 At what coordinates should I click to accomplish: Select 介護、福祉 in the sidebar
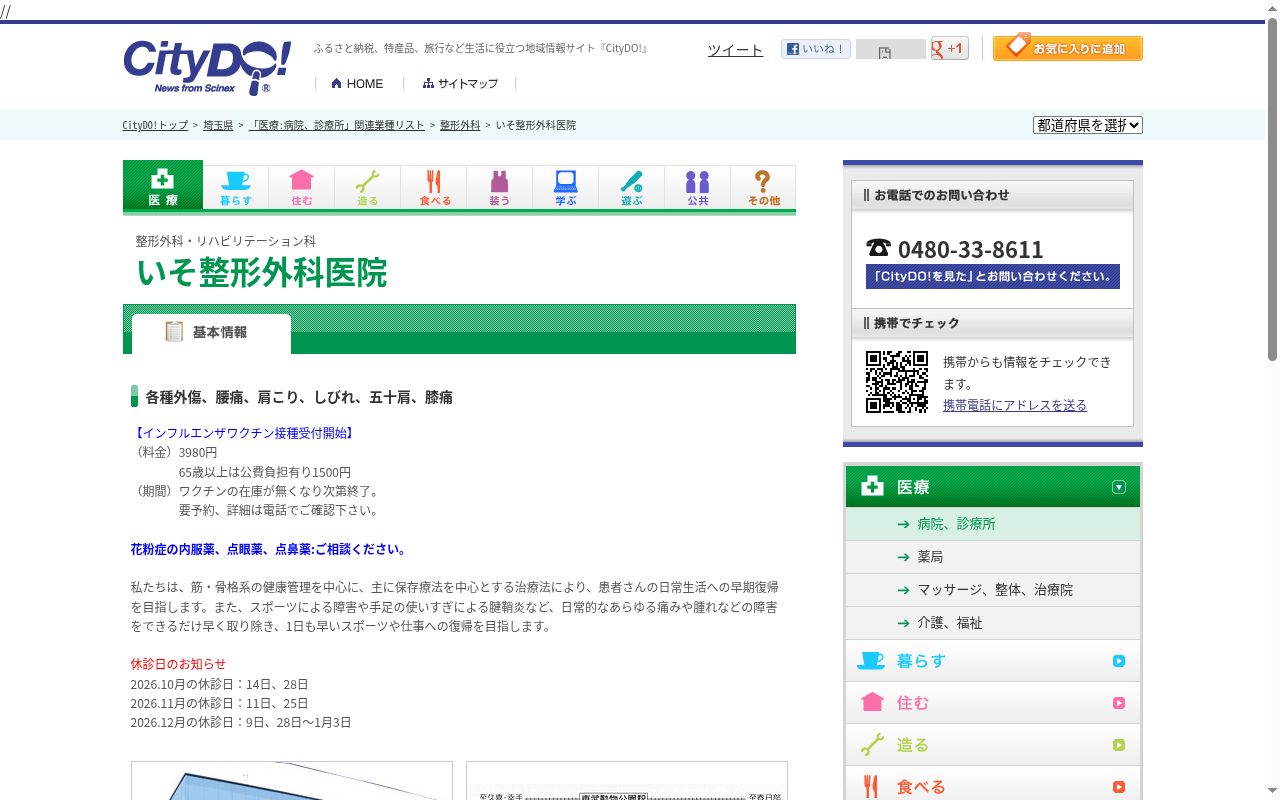[992, 623]
